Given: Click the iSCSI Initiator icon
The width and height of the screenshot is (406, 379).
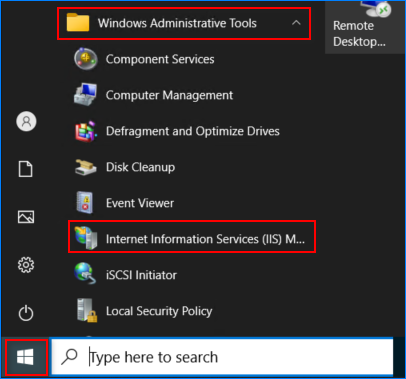Looking at the screenshot, I should (x=85, y=274).
